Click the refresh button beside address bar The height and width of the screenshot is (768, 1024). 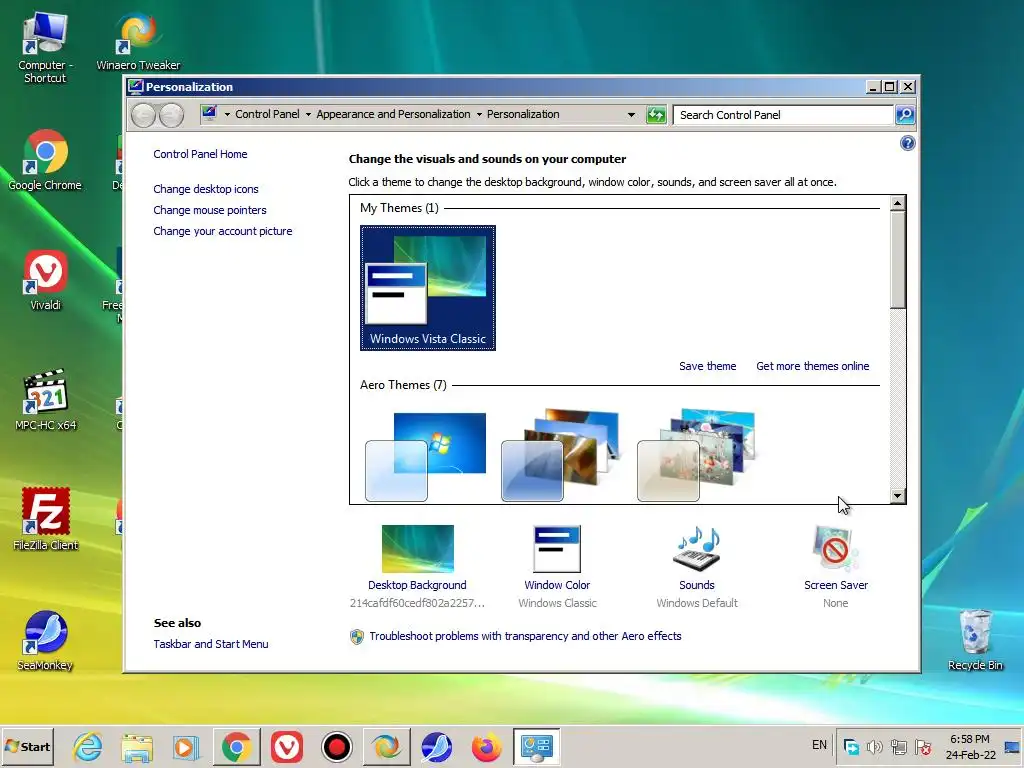[656, 115]
